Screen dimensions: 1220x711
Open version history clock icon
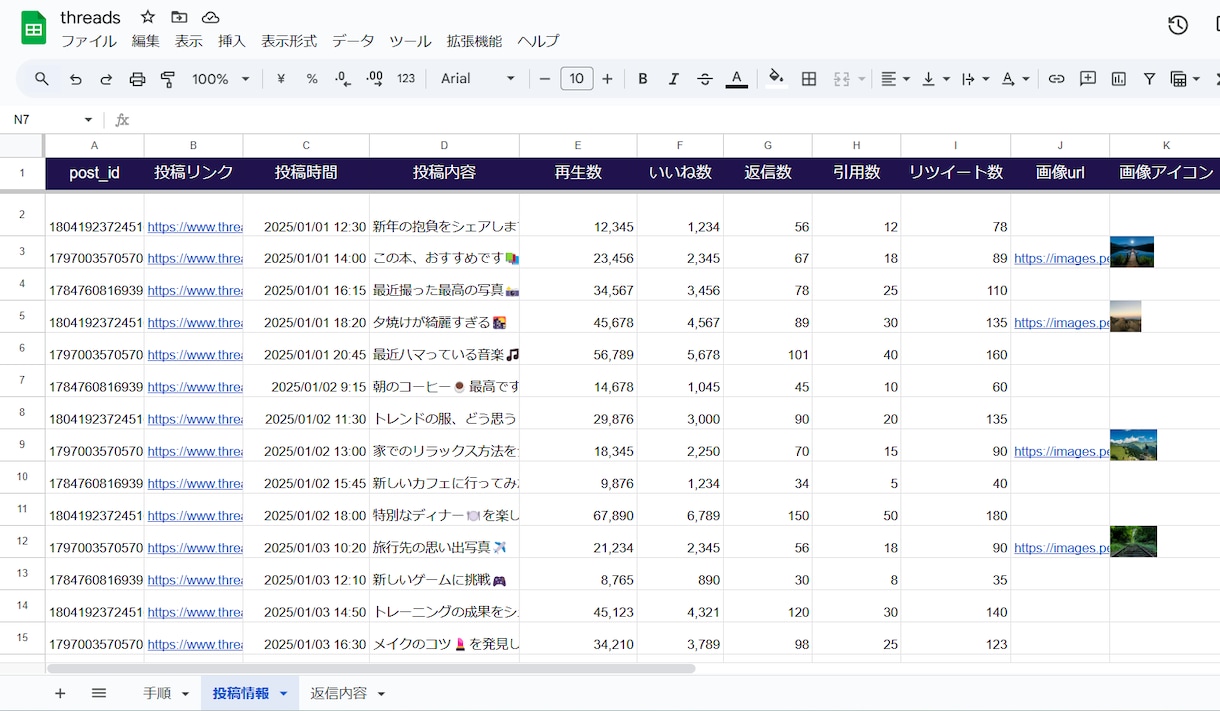[x=1178, y=25]
